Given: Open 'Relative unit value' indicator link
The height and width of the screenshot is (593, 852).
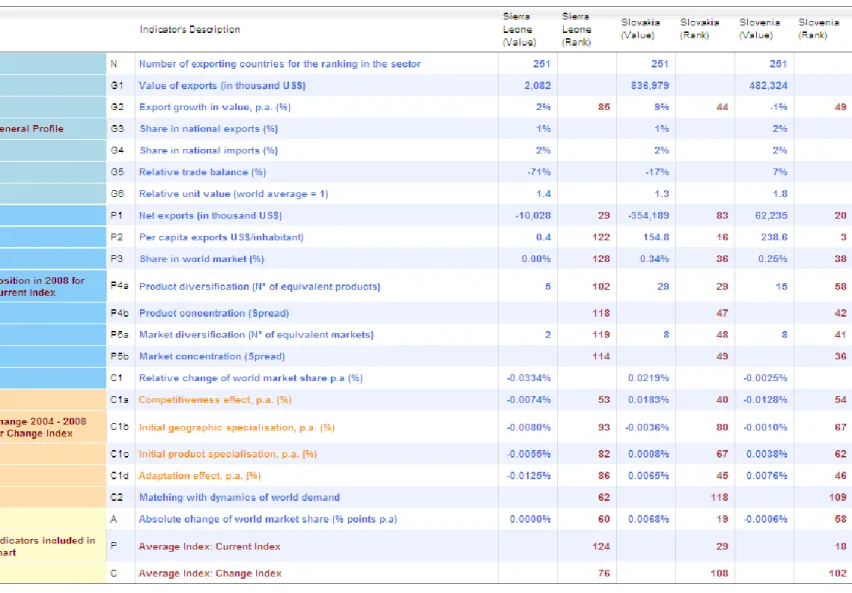Looking at the screenshot, I should coord(234,194).
